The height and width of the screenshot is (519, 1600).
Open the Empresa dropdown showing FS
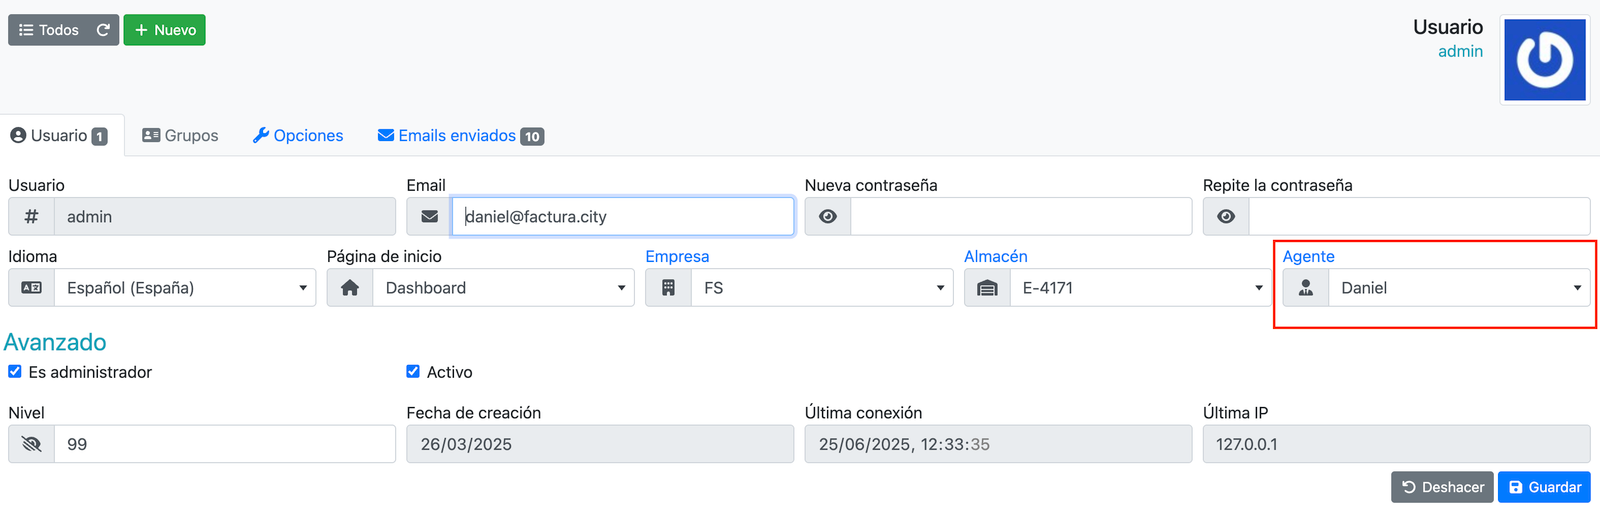pyautogui.click(x=822, y=288)
